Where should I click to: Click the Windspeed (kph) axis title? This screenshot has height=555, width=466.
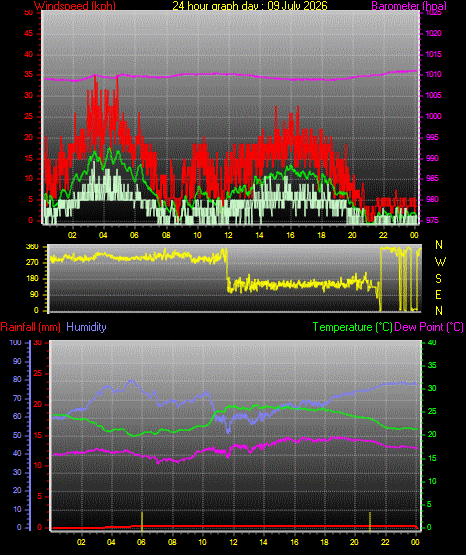coord(75,6)
